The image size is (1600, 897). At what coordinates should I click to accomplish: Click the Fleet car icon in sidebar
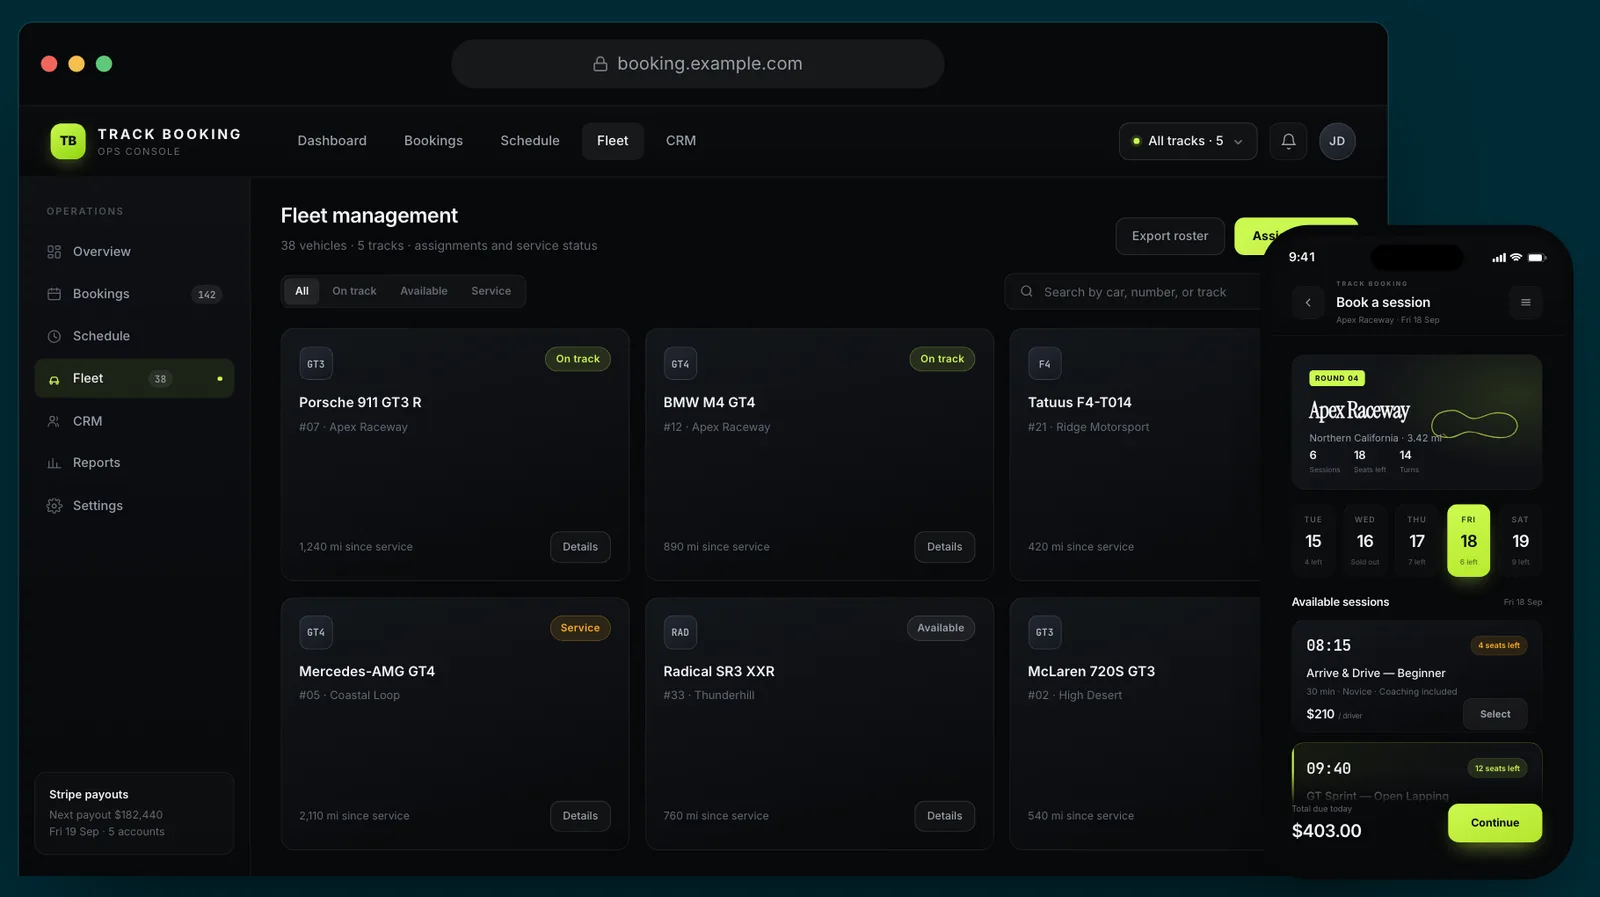pyautogui.click(x=54, y=379)
